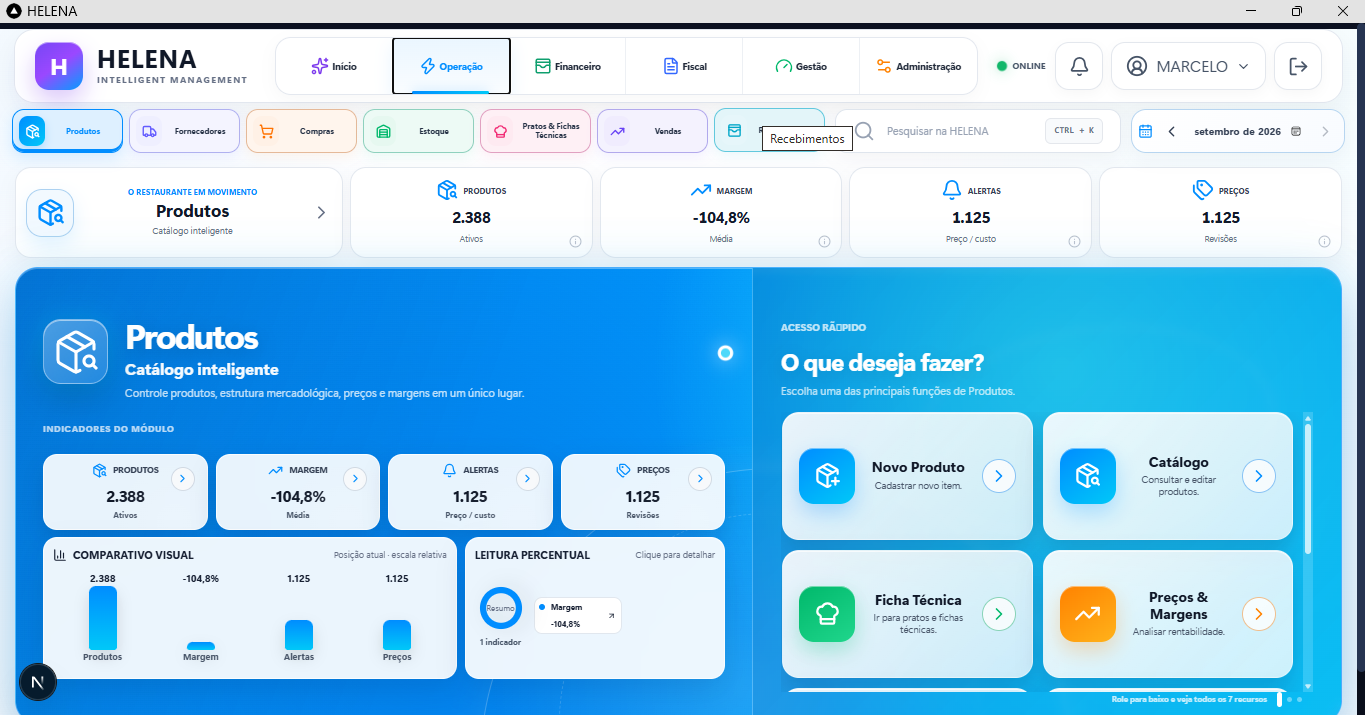Expand the Produtos "Catálogo inteligente" header card chevron

pos(321,212)
